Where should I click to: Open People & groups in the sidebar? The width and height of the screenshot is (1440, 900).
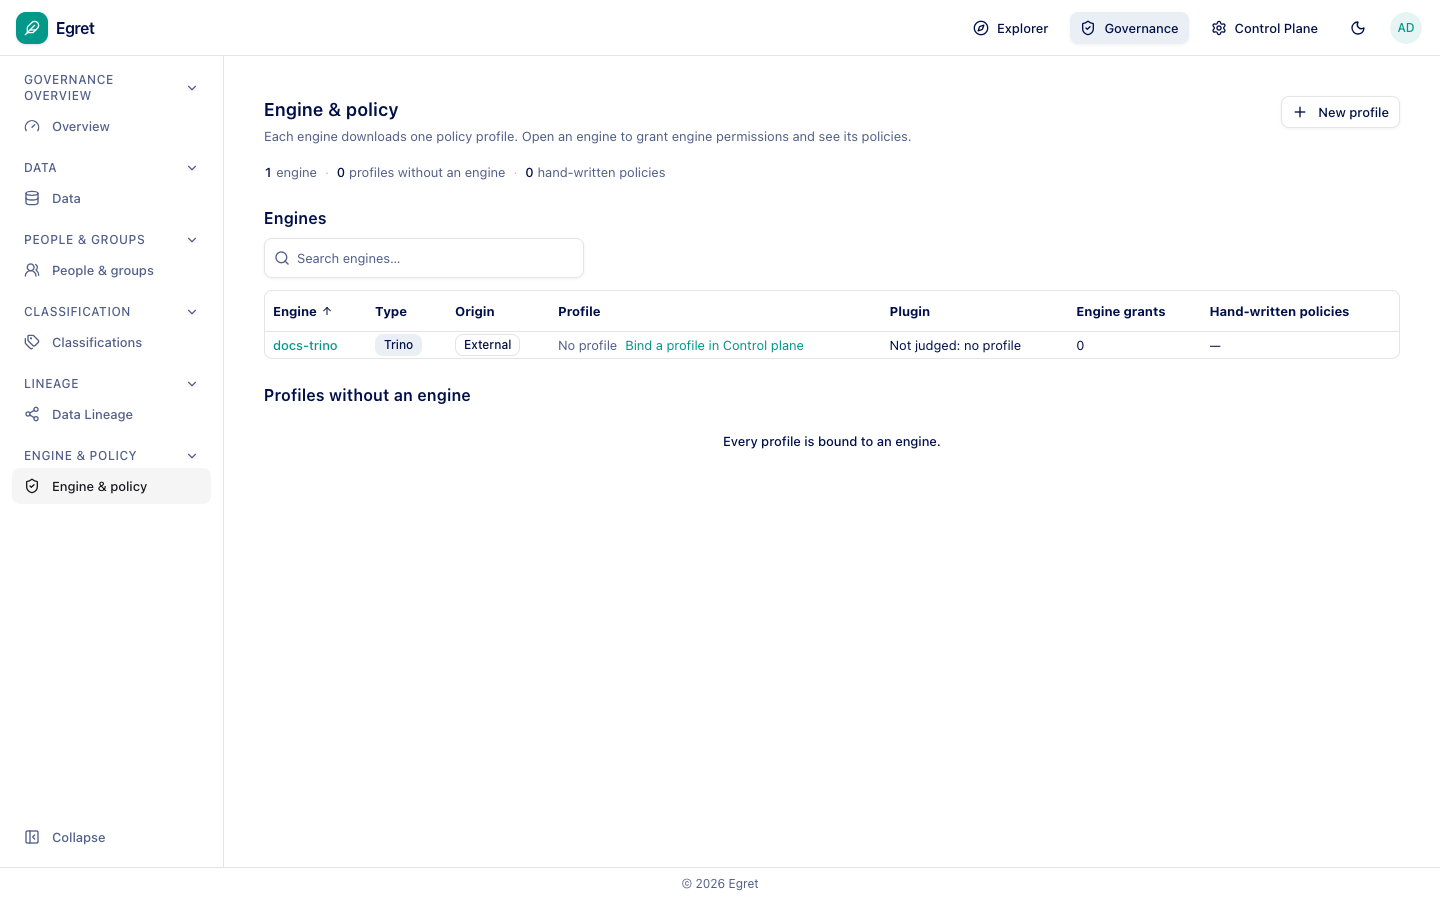pyautogui.click(x=111, y=271)
